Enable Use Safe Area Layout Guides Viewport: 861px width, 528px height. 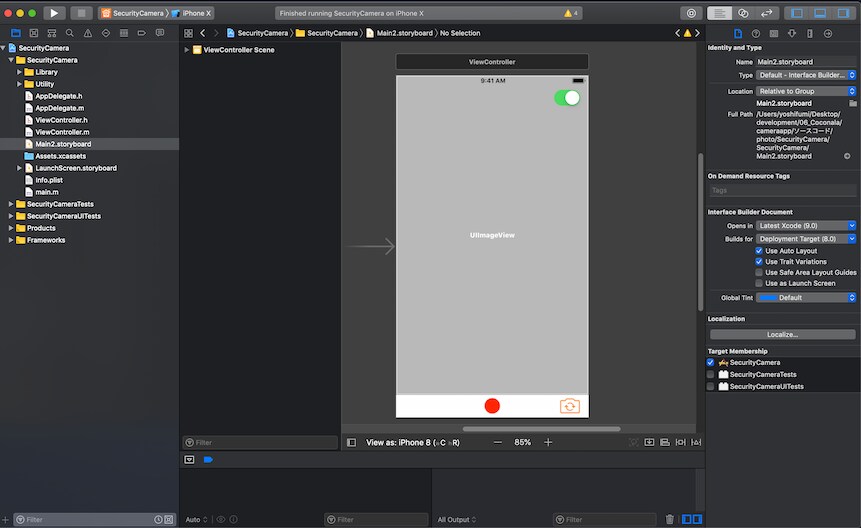coord(759,272)
